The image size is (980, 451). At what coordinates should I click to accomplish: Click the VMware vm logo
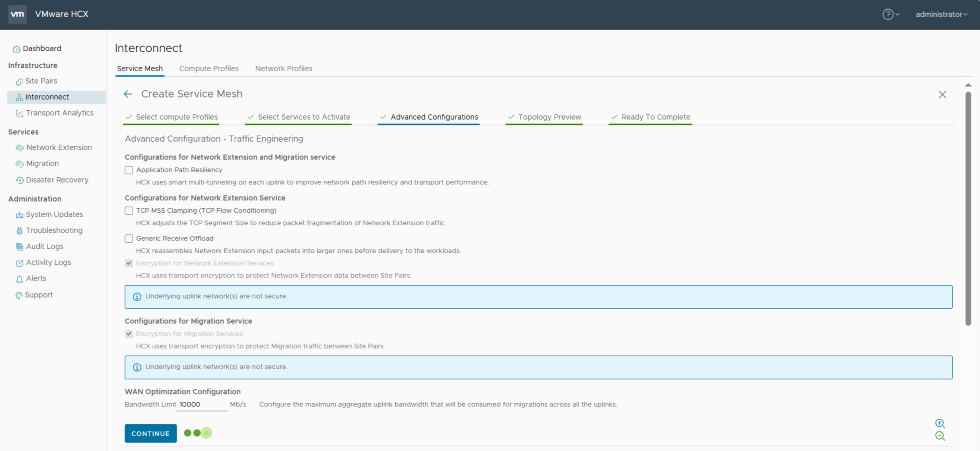pos(18,14)
